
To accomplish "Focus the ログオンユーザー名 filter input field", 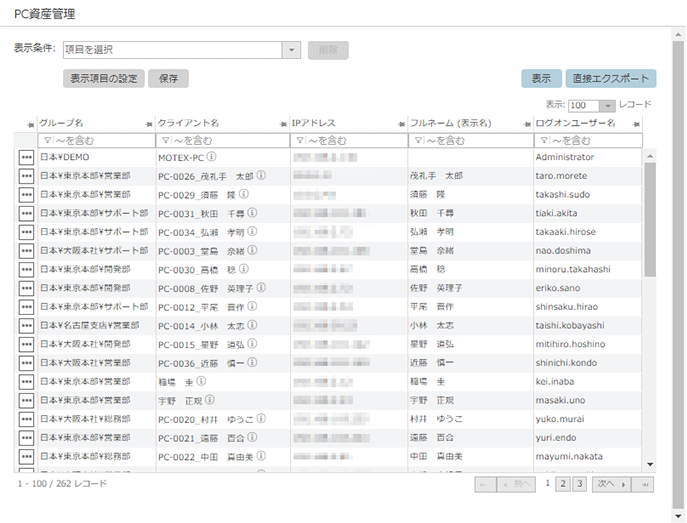I will click(x=592, y=141).
